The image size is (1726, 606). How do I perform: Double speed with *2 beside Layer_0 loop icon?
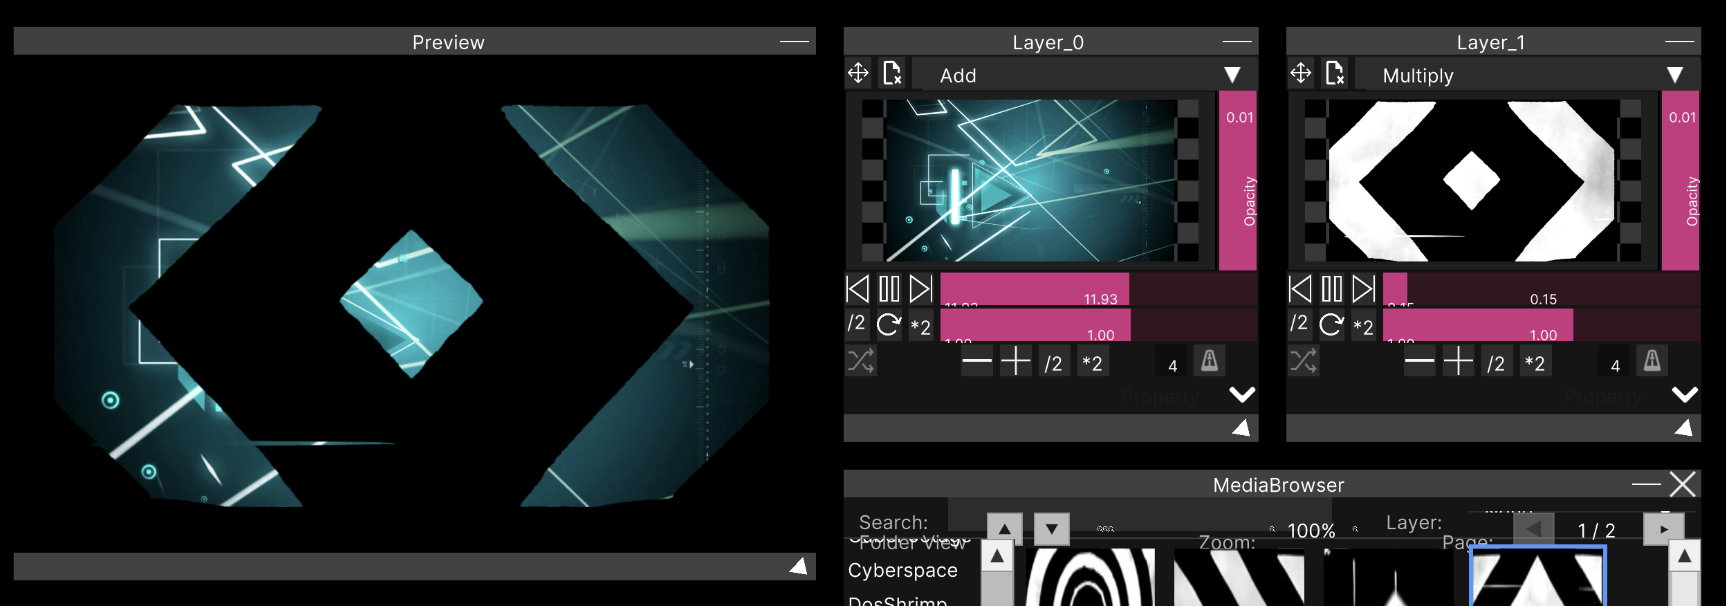point(921,326)
